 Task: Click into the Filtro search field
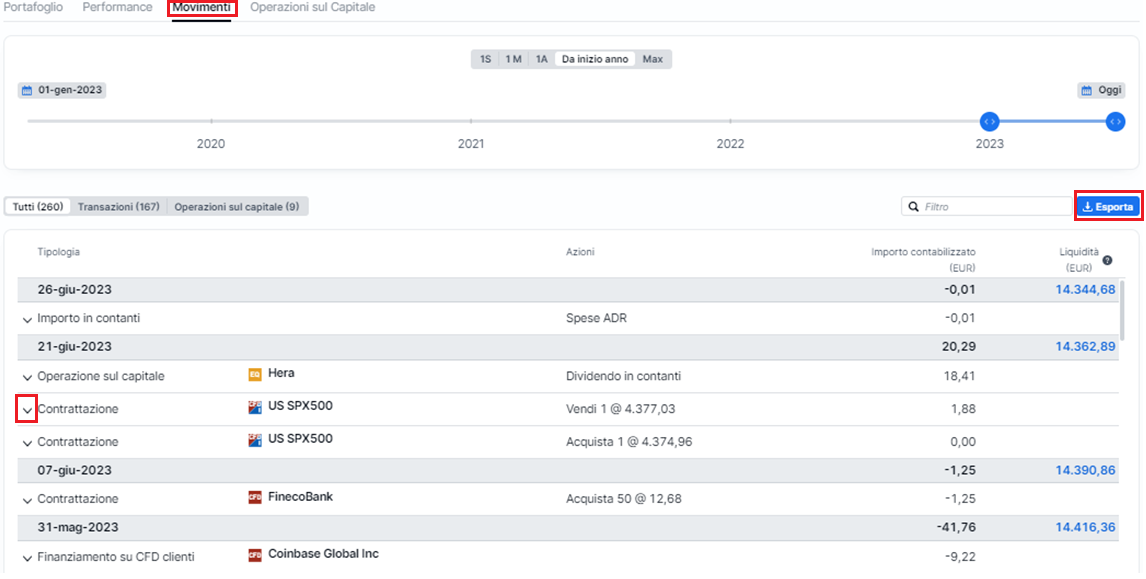click(987, 207)
